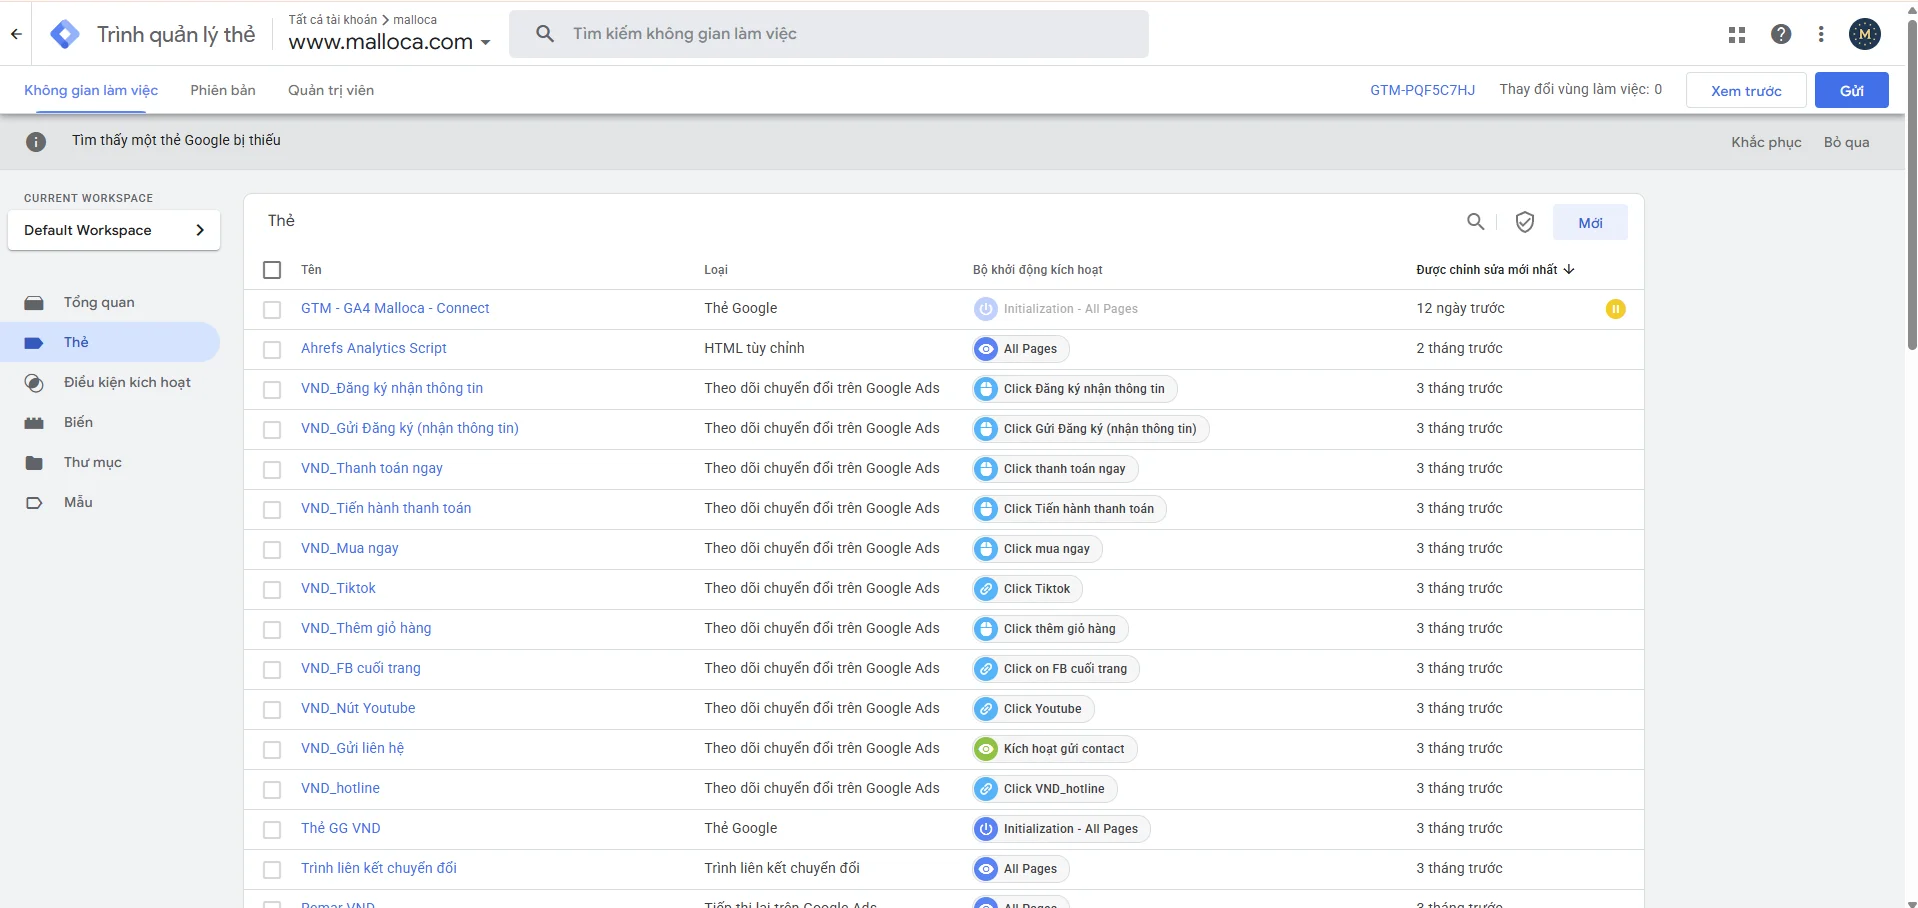The image size is (1918, 908).
Task: Click the back arrow icon
Action: pyautogui.click(x=16, y=34)
